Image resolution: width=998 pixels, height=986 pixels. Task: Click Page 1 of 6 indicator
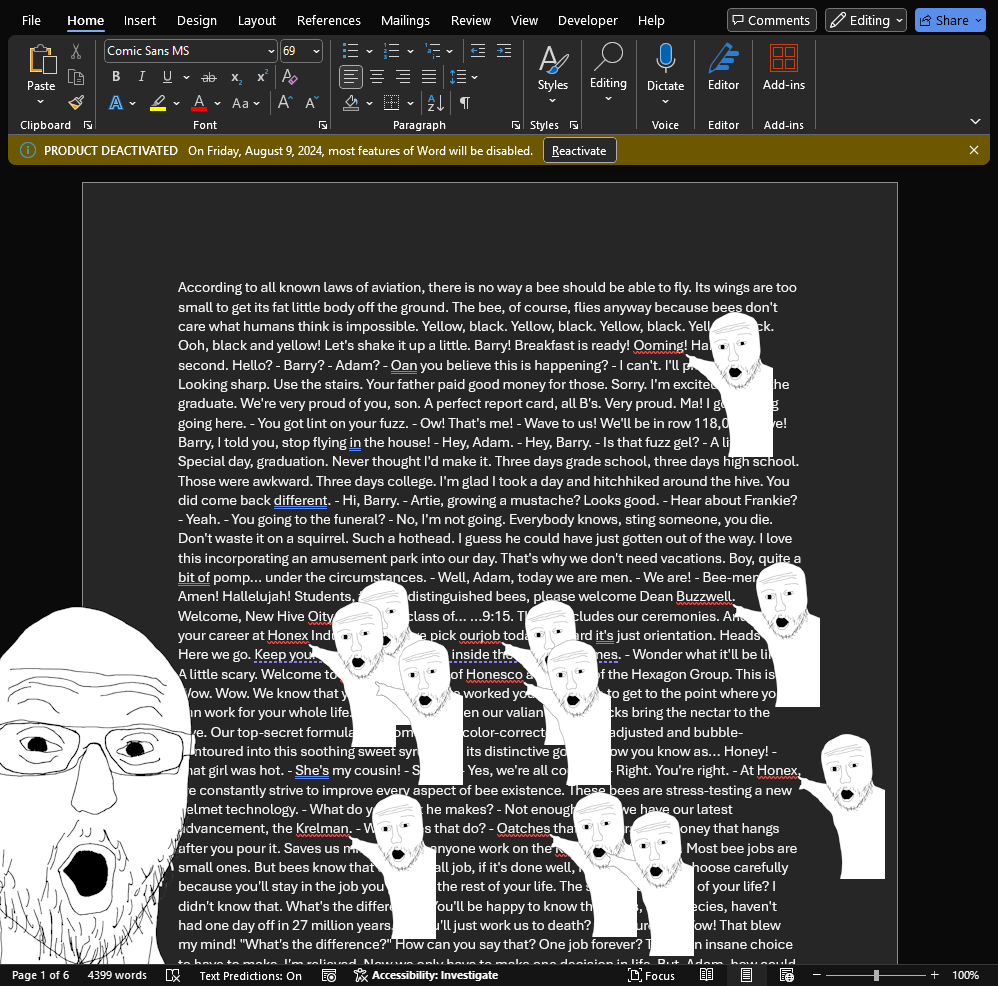tap(41, 975)
